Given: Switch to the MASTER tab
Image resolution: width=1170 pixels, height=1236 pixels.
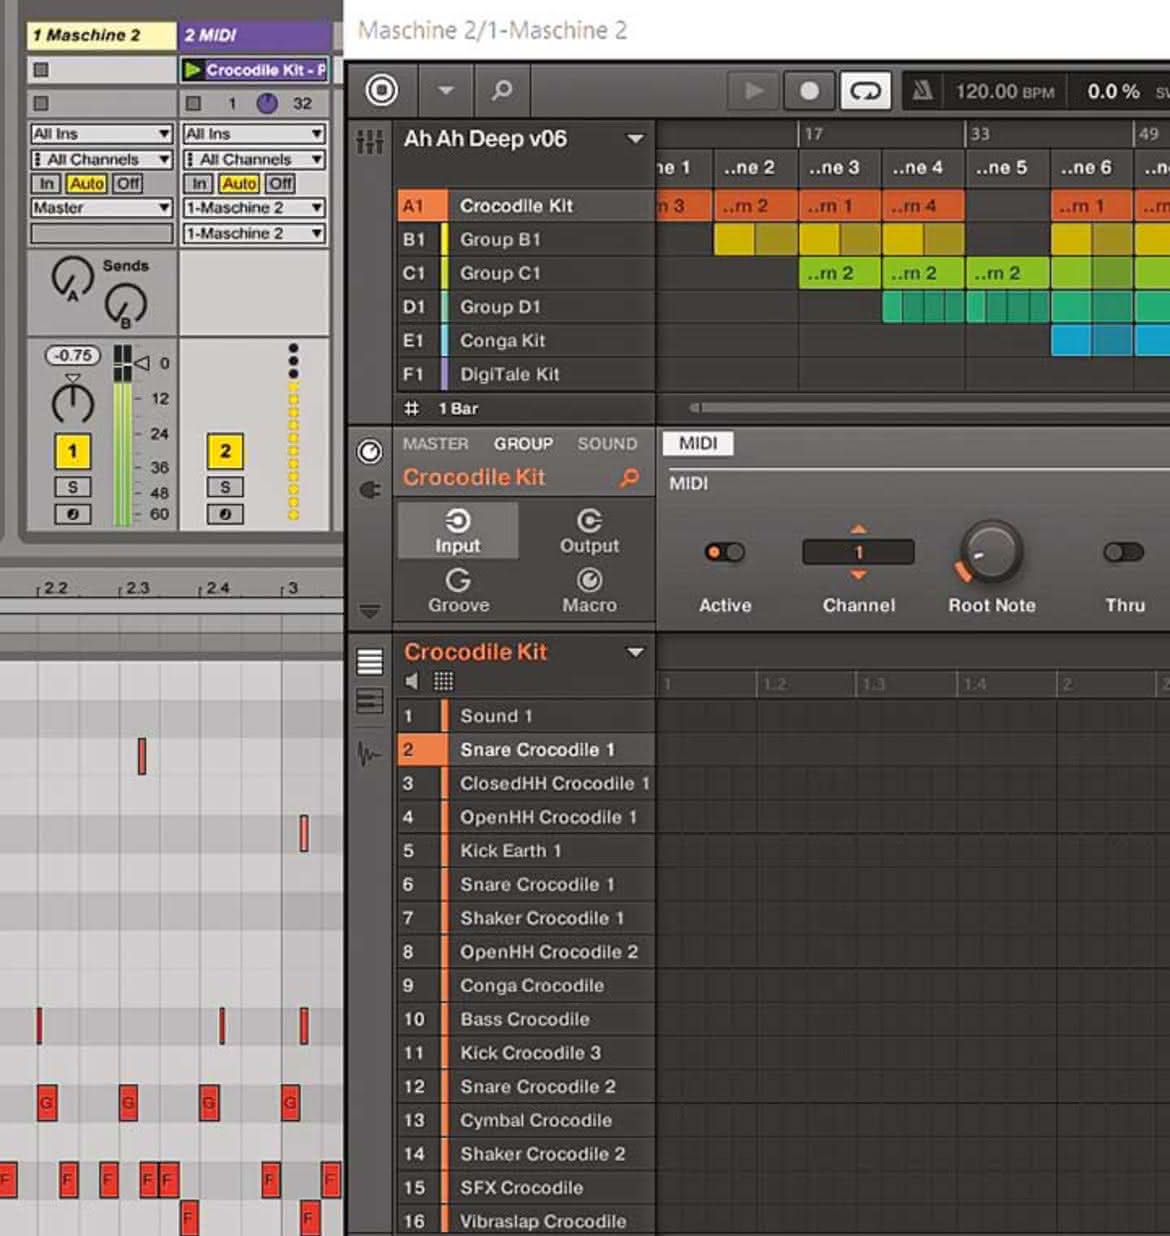Looking at the screenshot, I should tap(436, 444).
